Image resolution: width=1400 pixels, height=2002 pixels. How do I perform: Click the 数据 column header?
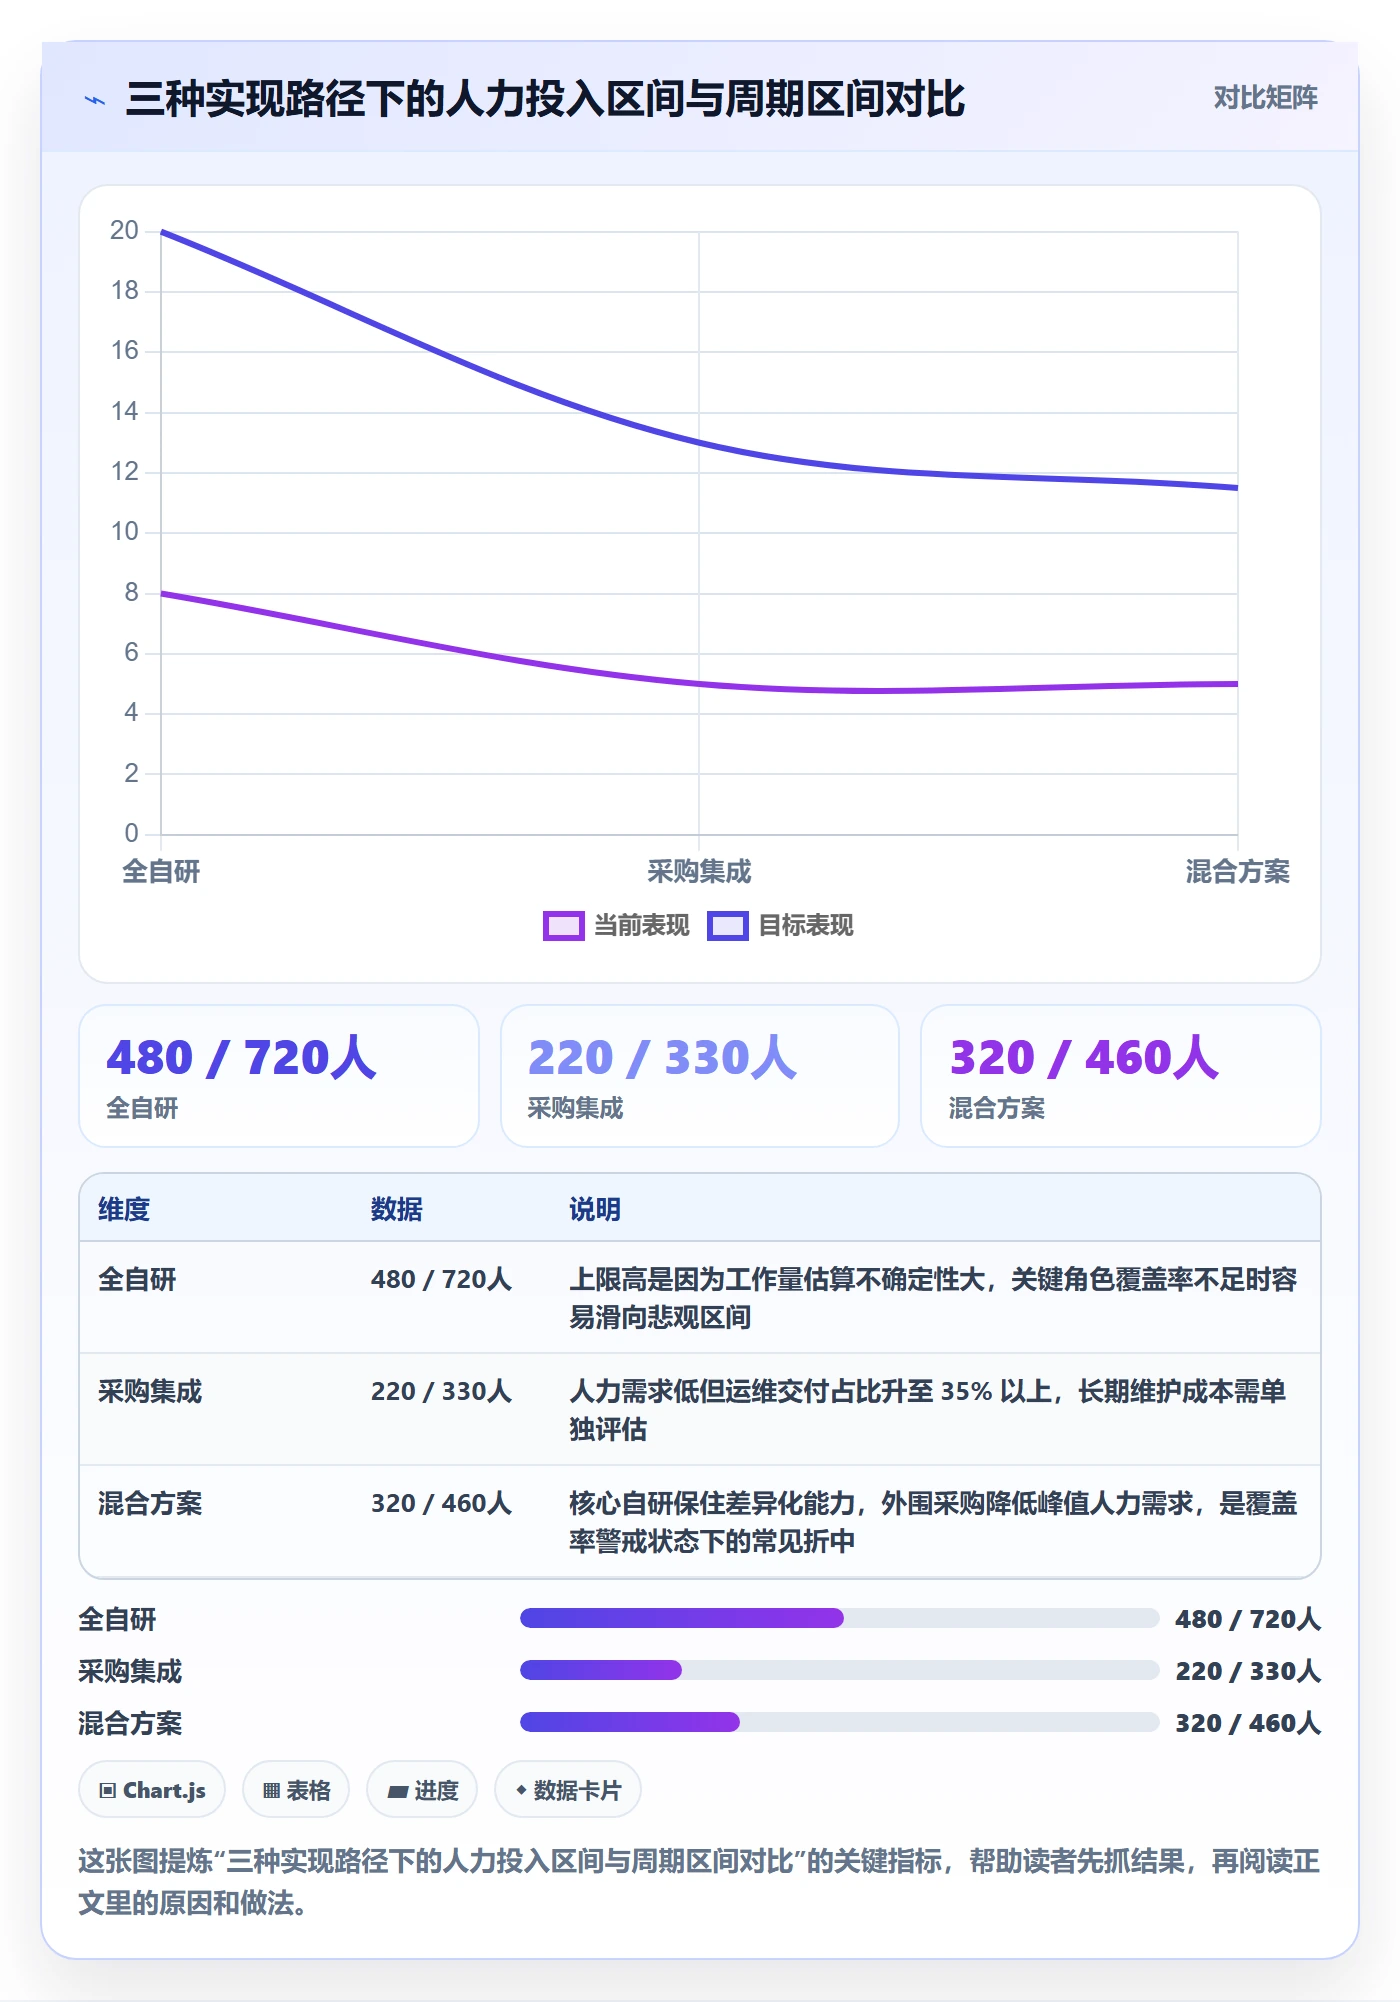pos(397,1209)
